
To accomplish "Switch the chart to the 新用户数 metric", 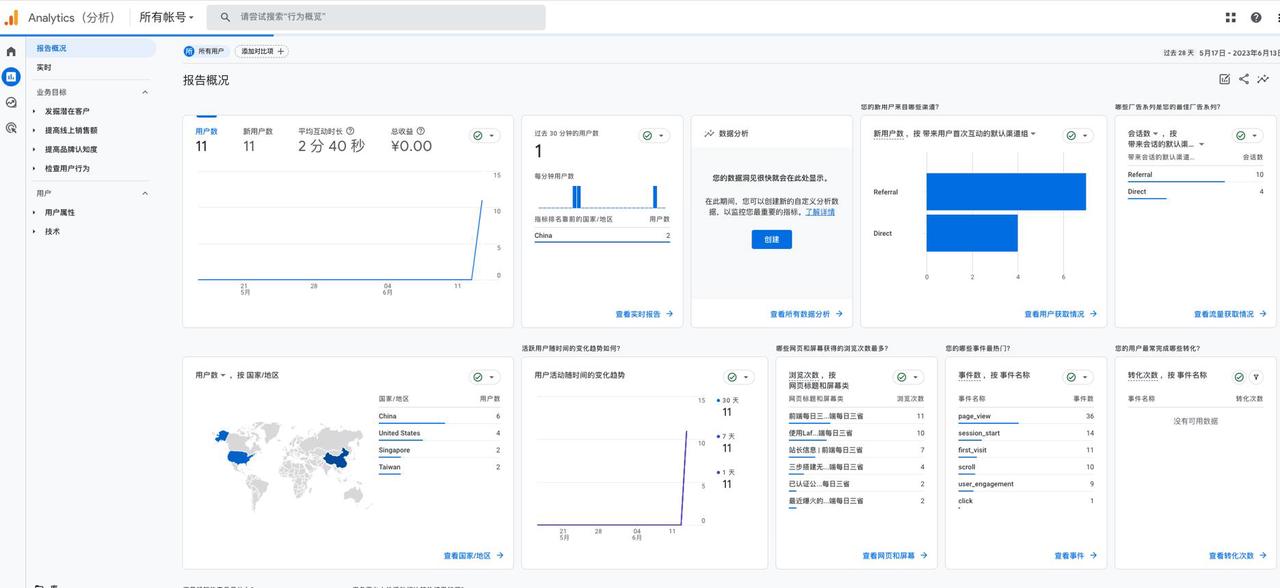I will tap(258, 139).
